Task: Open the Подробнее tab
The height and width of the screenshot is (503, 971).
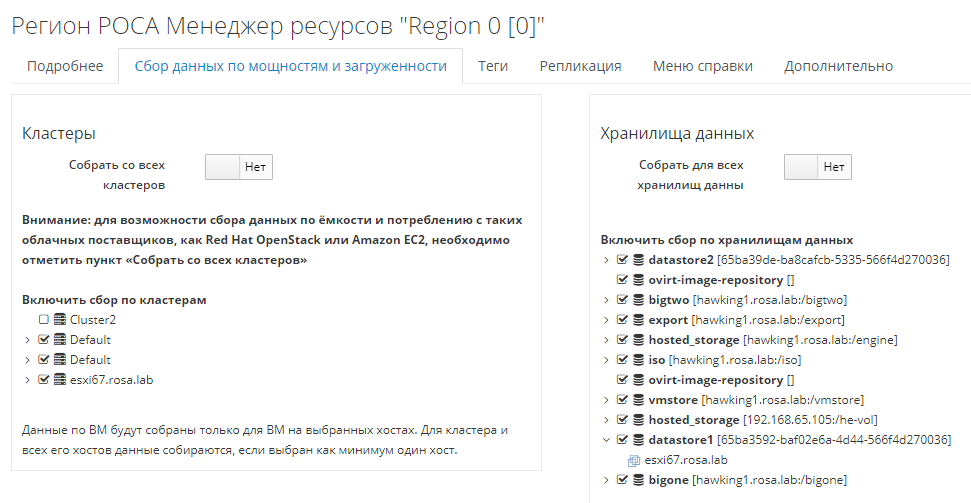Action: [x=65, y=66]
